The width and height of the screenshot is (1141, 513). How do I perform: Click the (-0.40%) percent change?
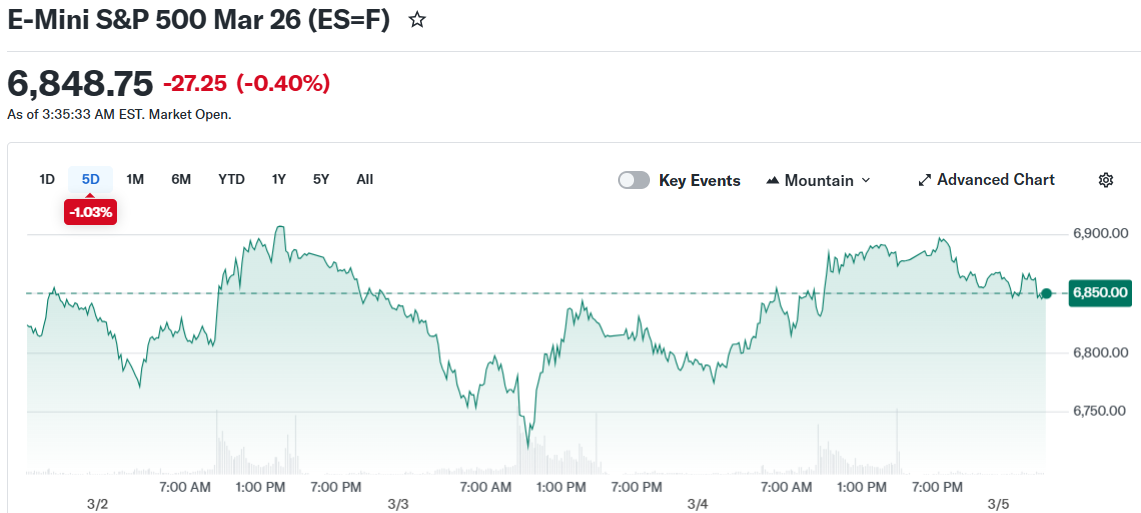pos(283,84)
